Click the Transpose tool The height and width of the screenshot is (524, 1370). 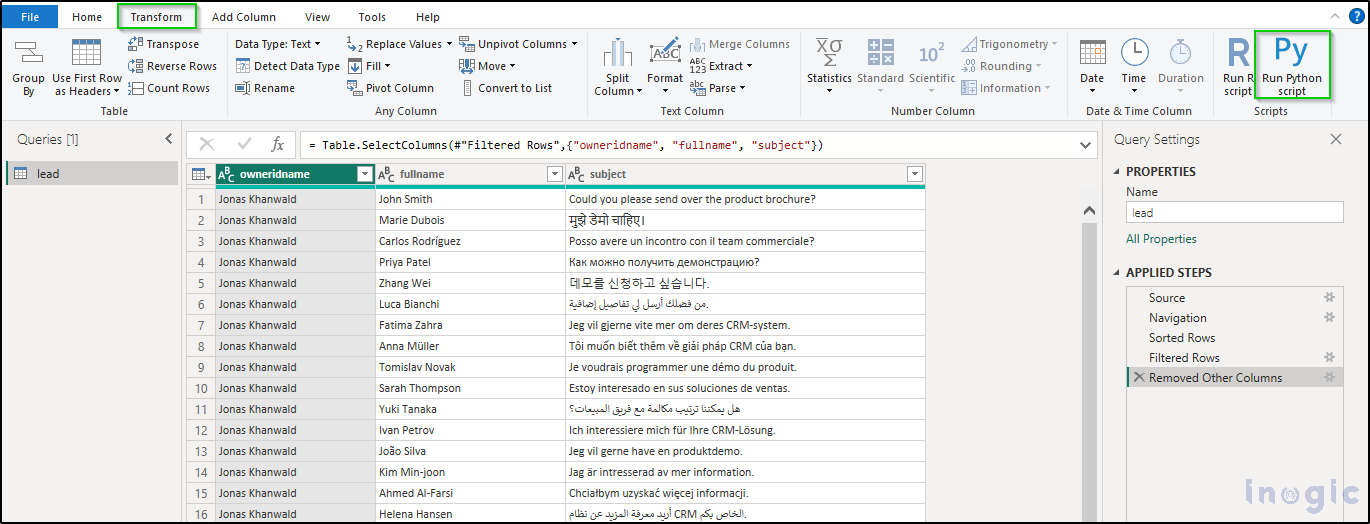coord(163,44)
